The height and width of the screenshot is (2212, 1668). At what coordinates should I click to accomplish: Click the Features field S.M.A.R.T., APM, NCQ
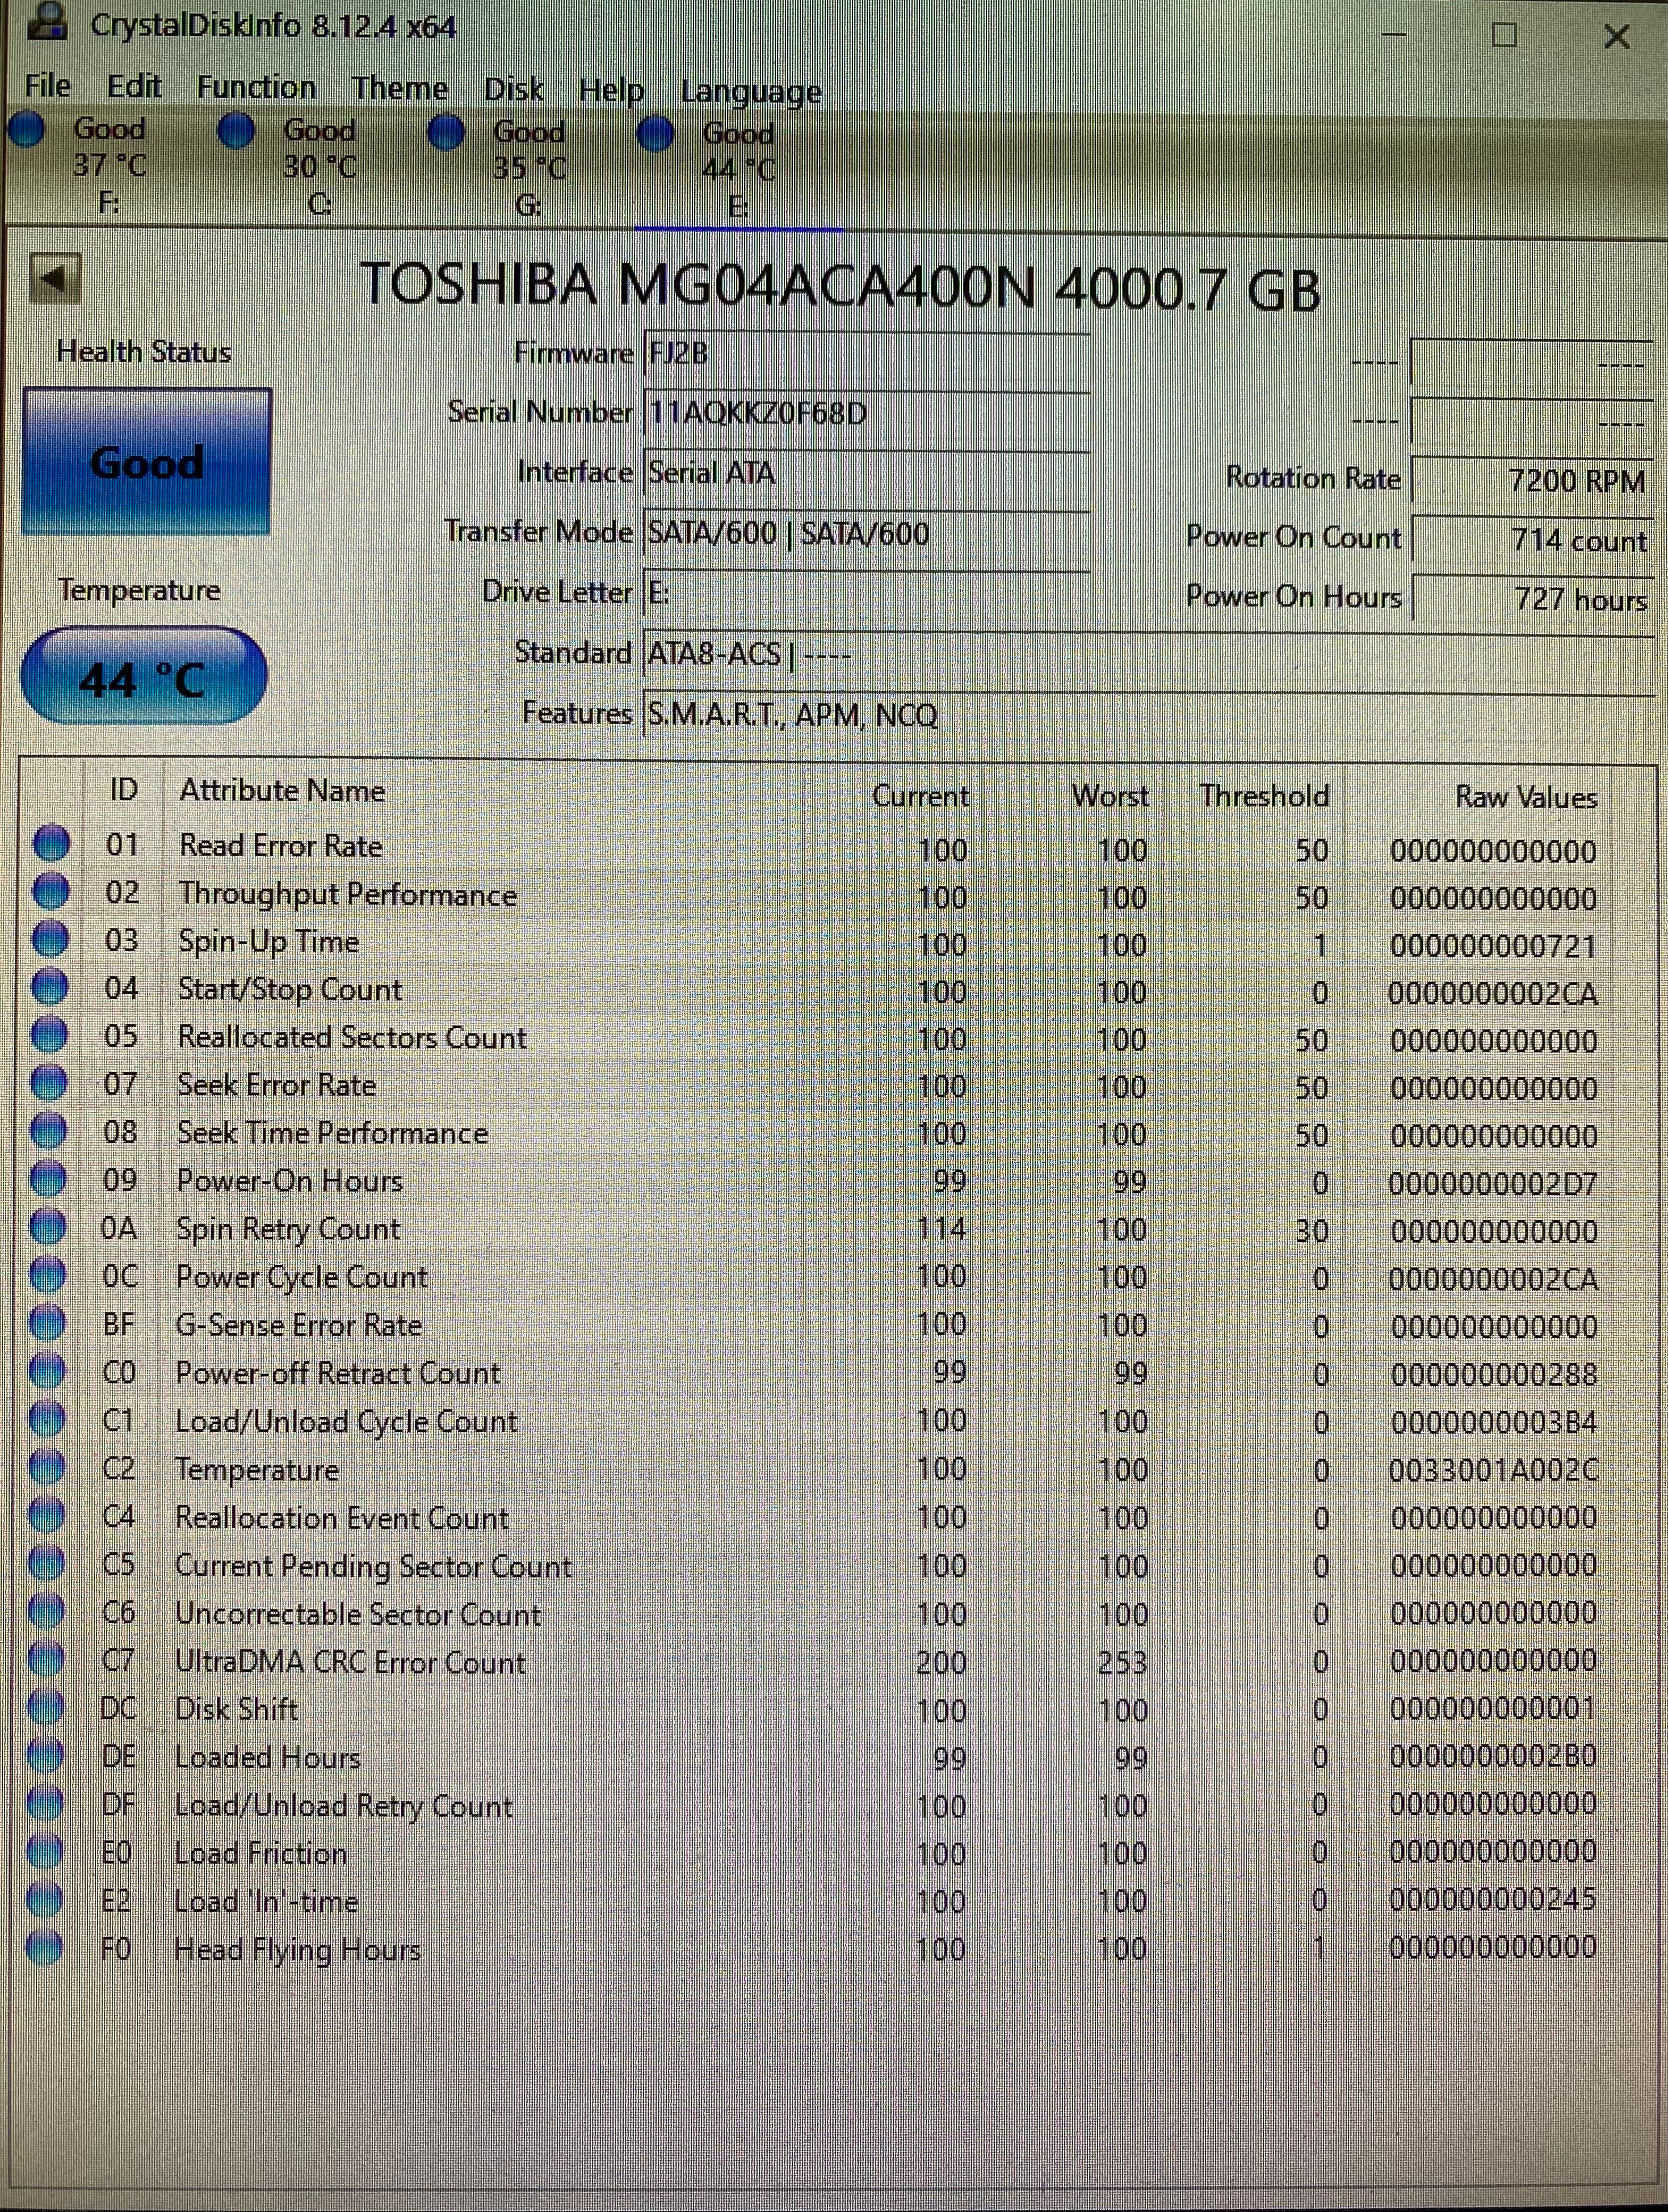[x=1149, y=715]
